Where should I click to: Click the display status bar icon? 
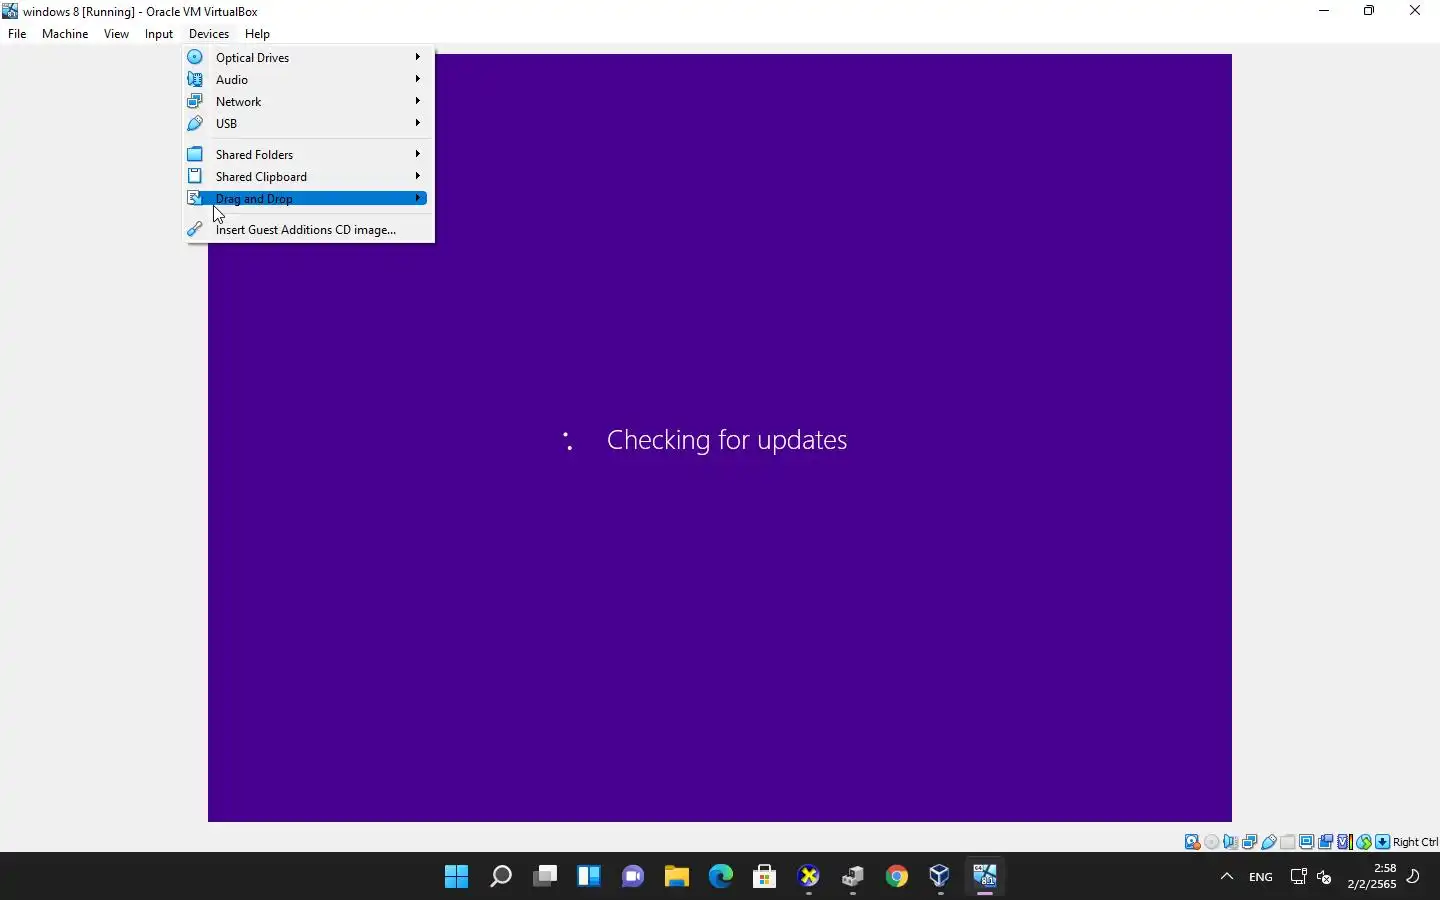pos(1307,842)
